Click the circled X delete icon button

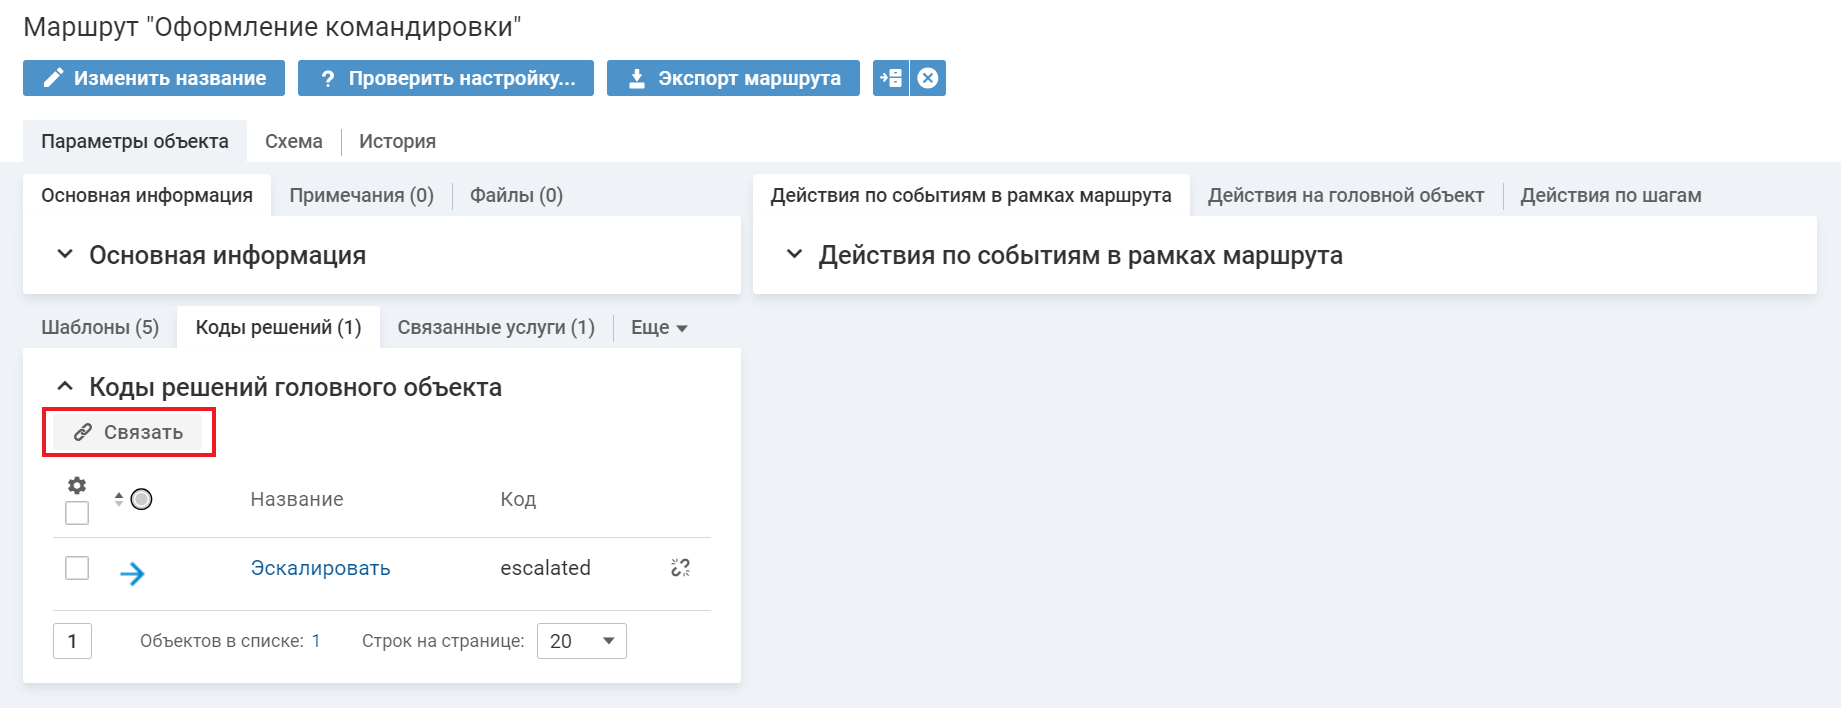point(928,78)
